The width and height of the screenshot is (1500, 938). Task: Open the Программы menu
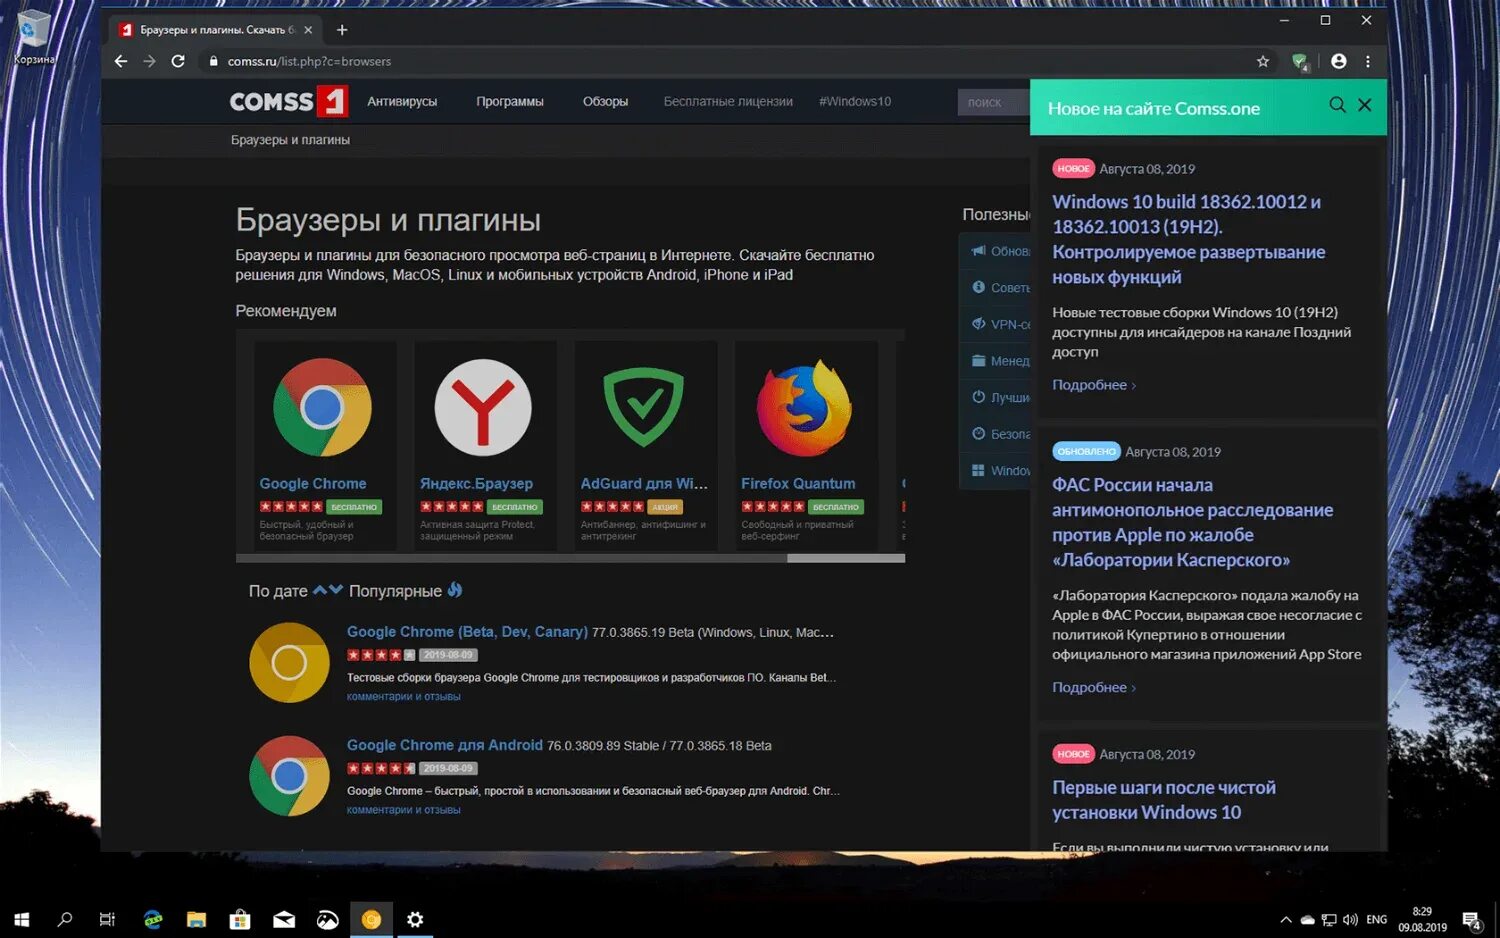click(510, 102)
